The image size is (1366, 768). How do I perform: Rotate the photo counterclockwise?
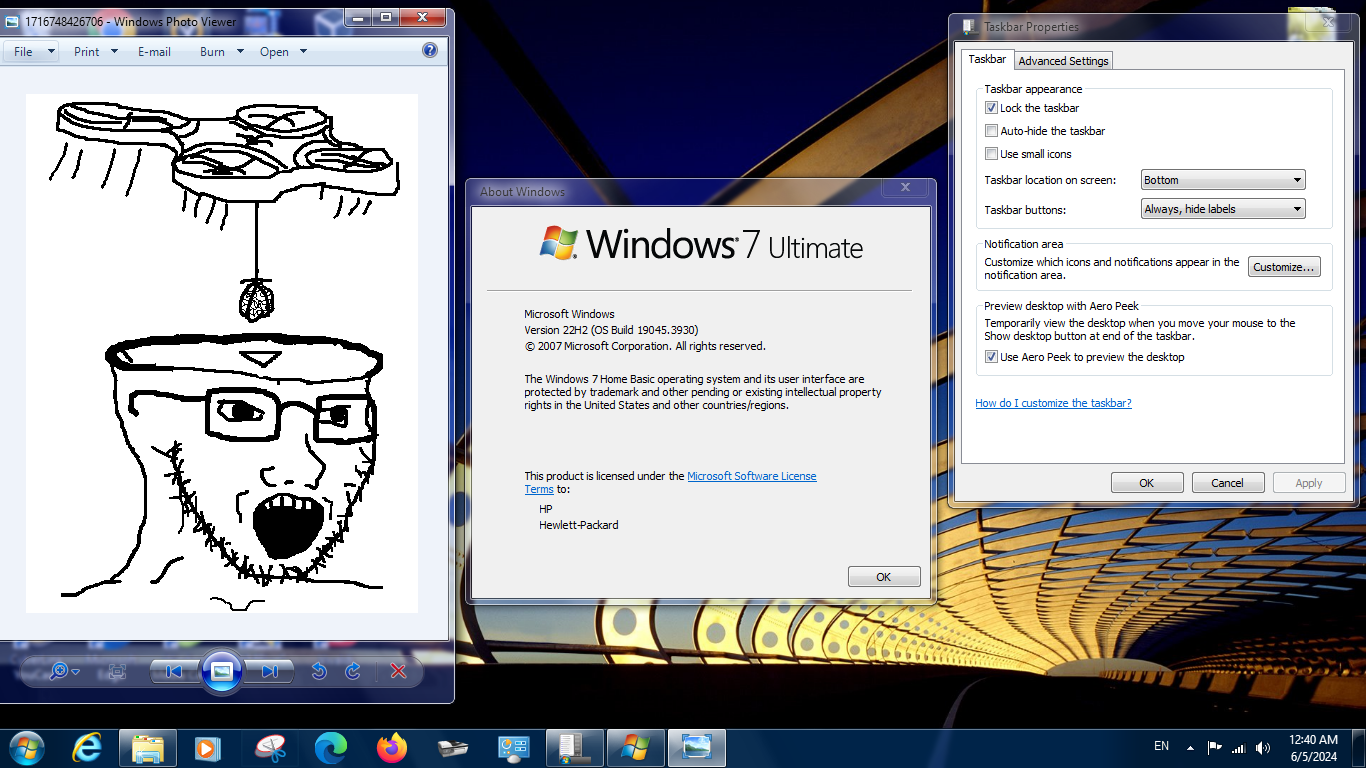[319, 671]
